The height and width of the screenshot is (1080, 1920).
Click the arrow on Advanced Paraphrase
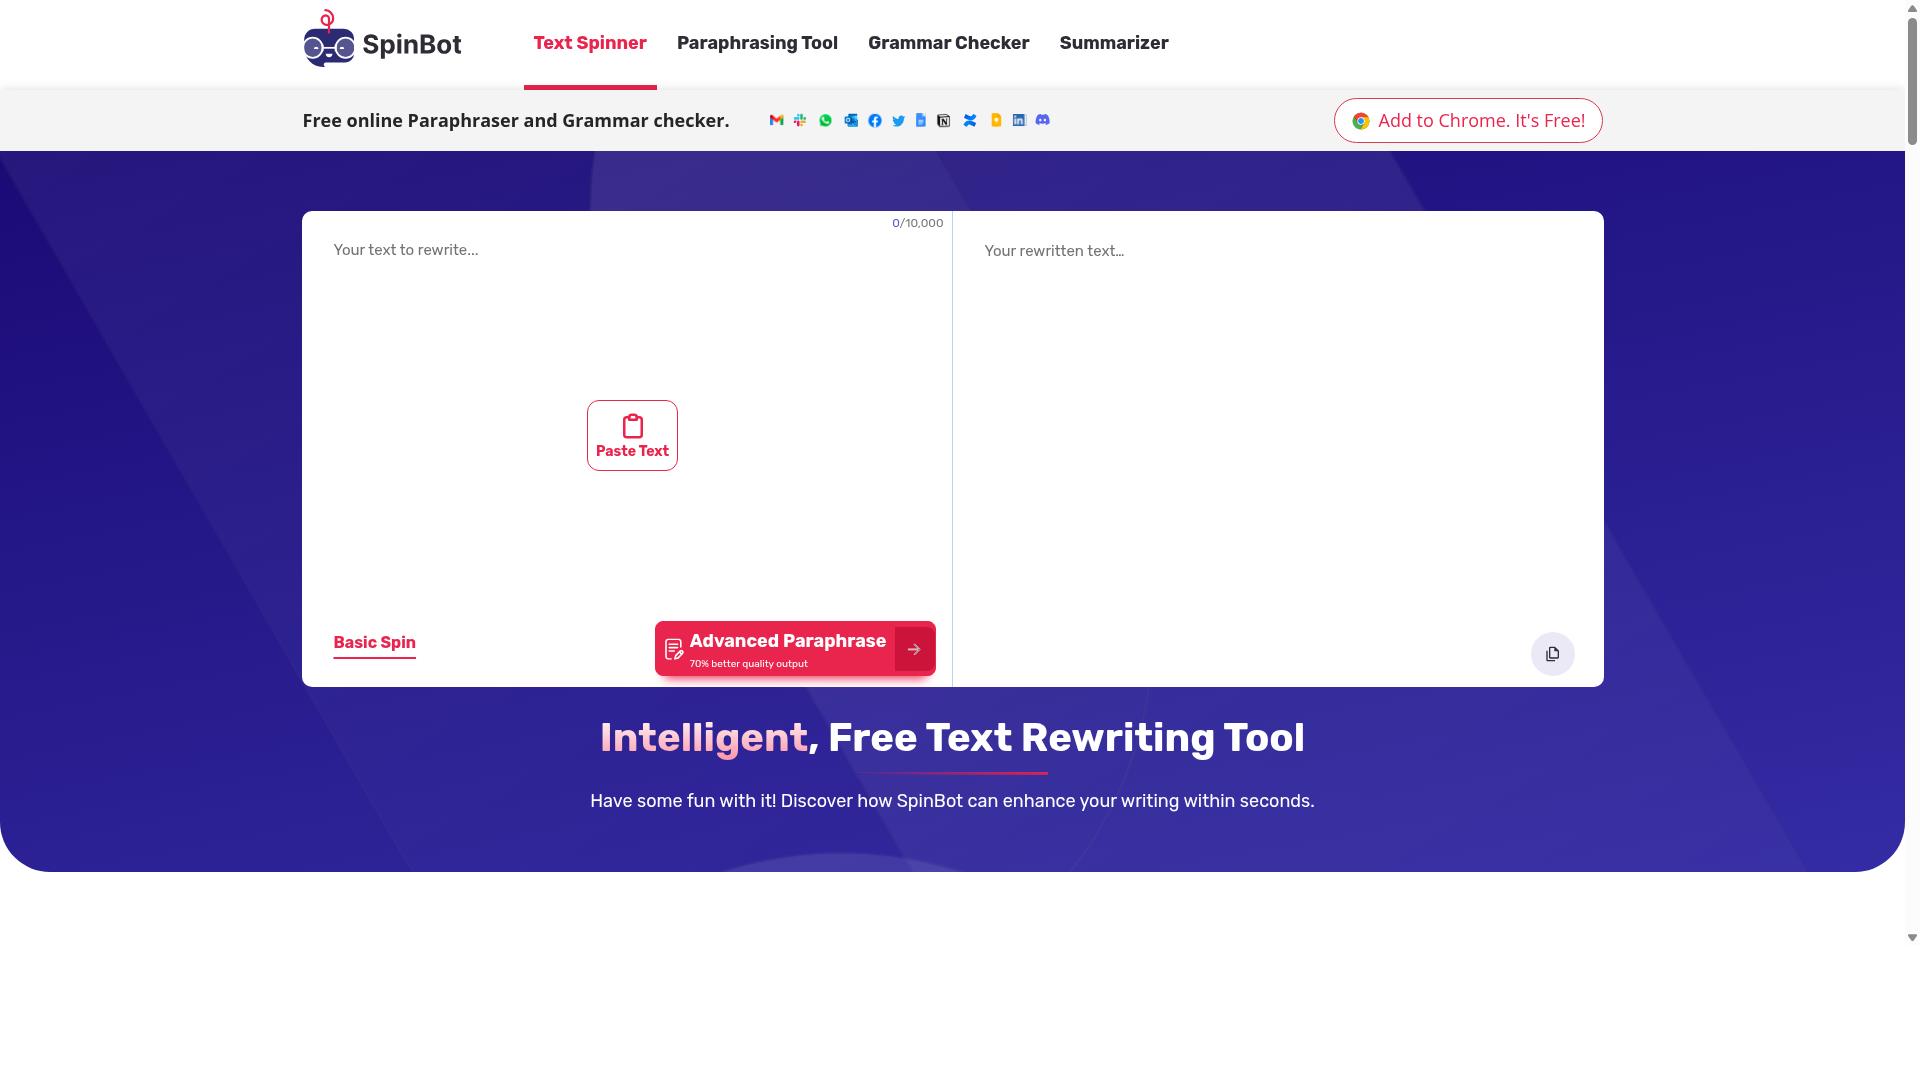914,649
